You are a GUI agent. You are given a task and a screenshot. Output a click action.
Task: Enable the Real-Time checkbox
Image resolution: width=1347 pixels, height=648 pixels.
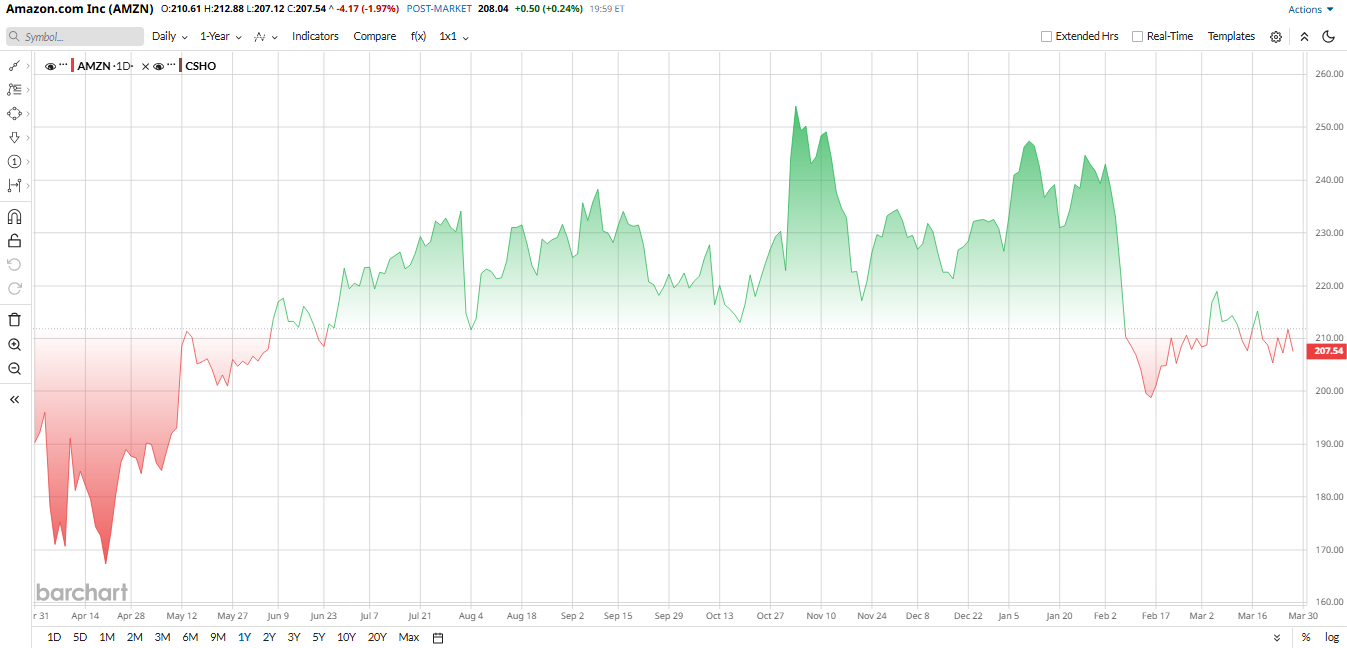tap(1137, 36)
